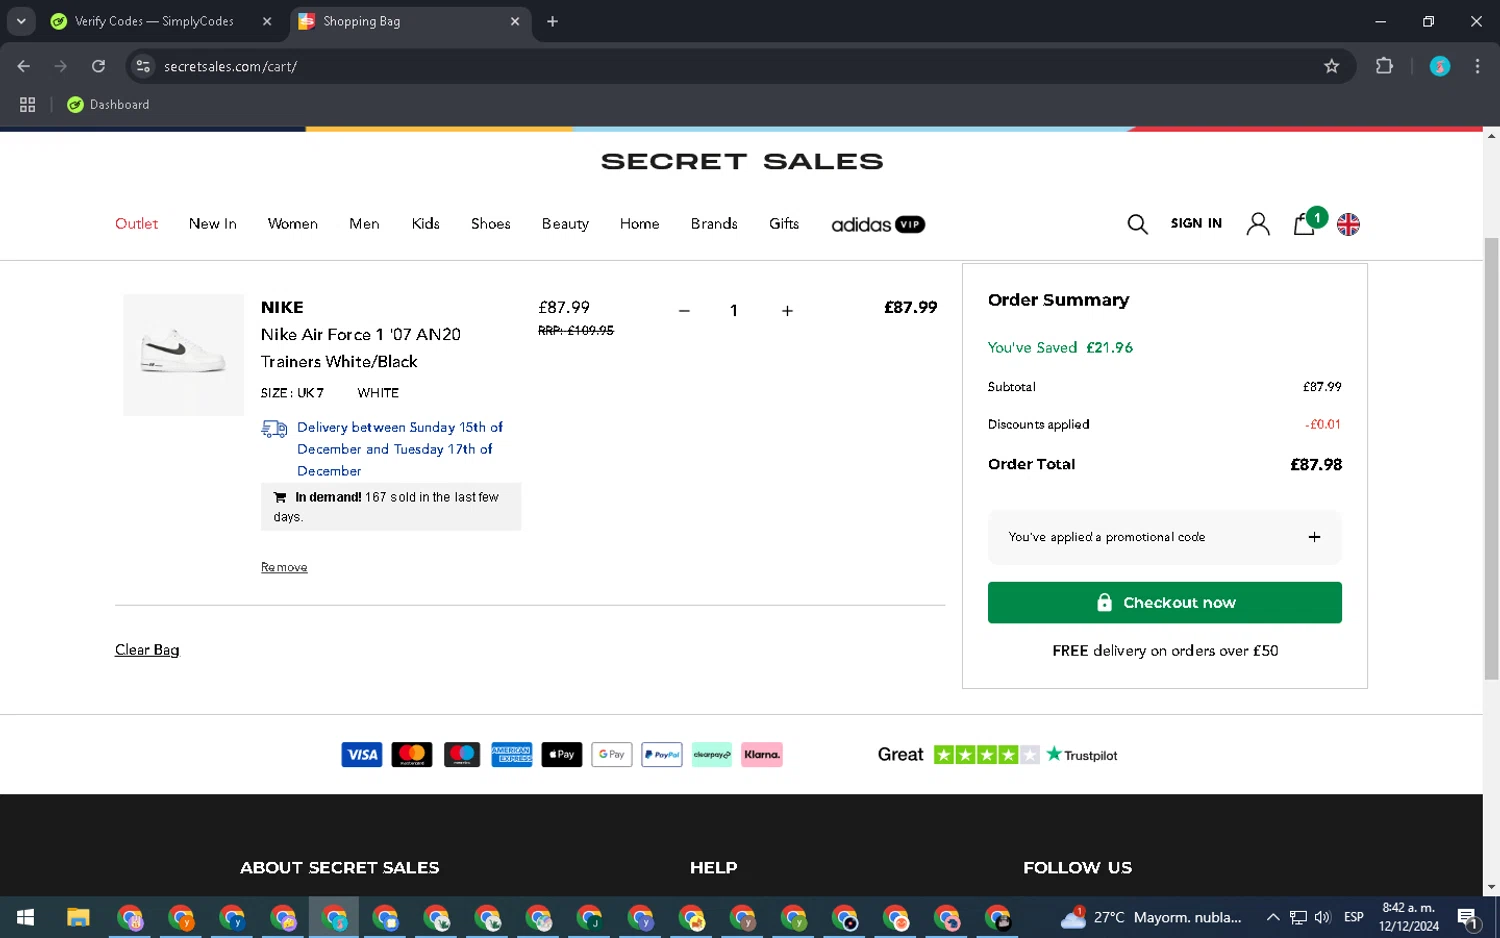1500x938 pixels.
Task: Click the Mastercard payment icon
Action: (412, 755)
